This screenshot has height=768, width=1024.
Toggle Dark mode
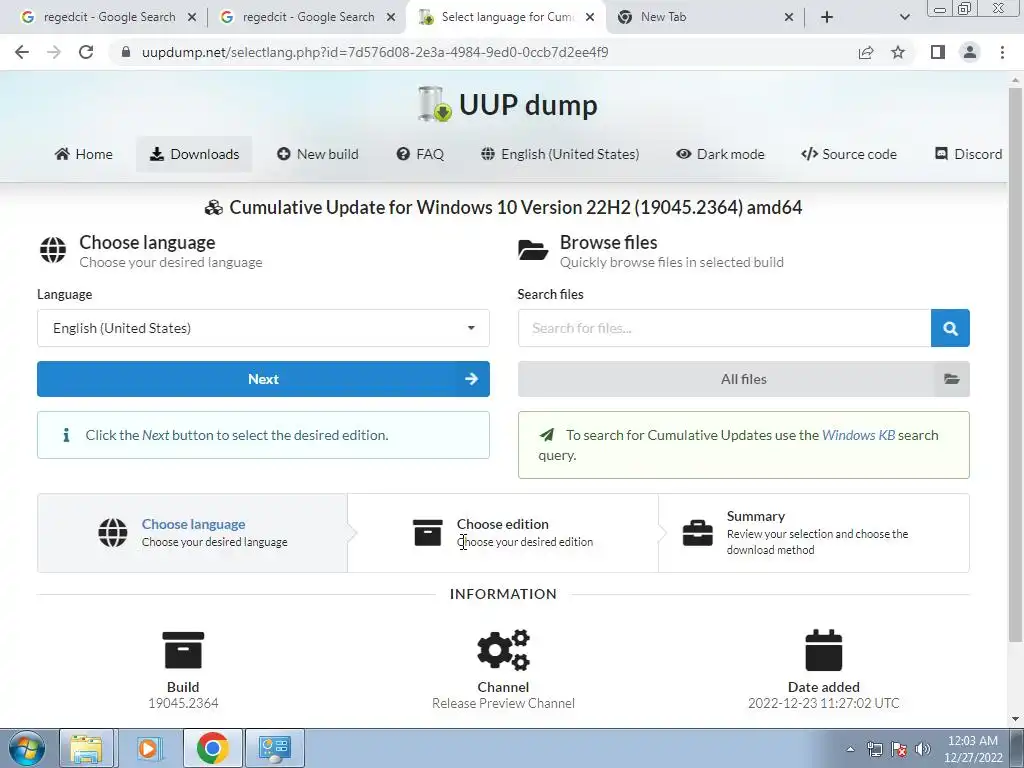(x=720, y=154)
